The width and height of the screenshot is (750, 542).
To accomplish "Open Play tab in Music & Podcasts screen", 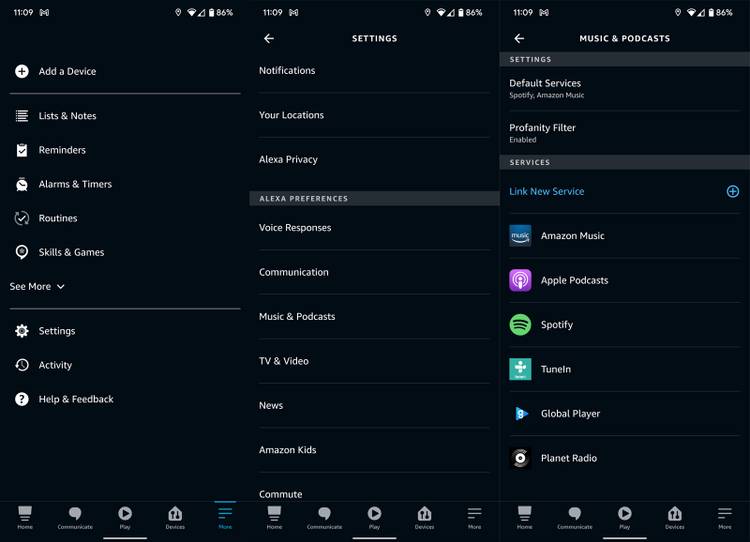I will coord(625,518).
